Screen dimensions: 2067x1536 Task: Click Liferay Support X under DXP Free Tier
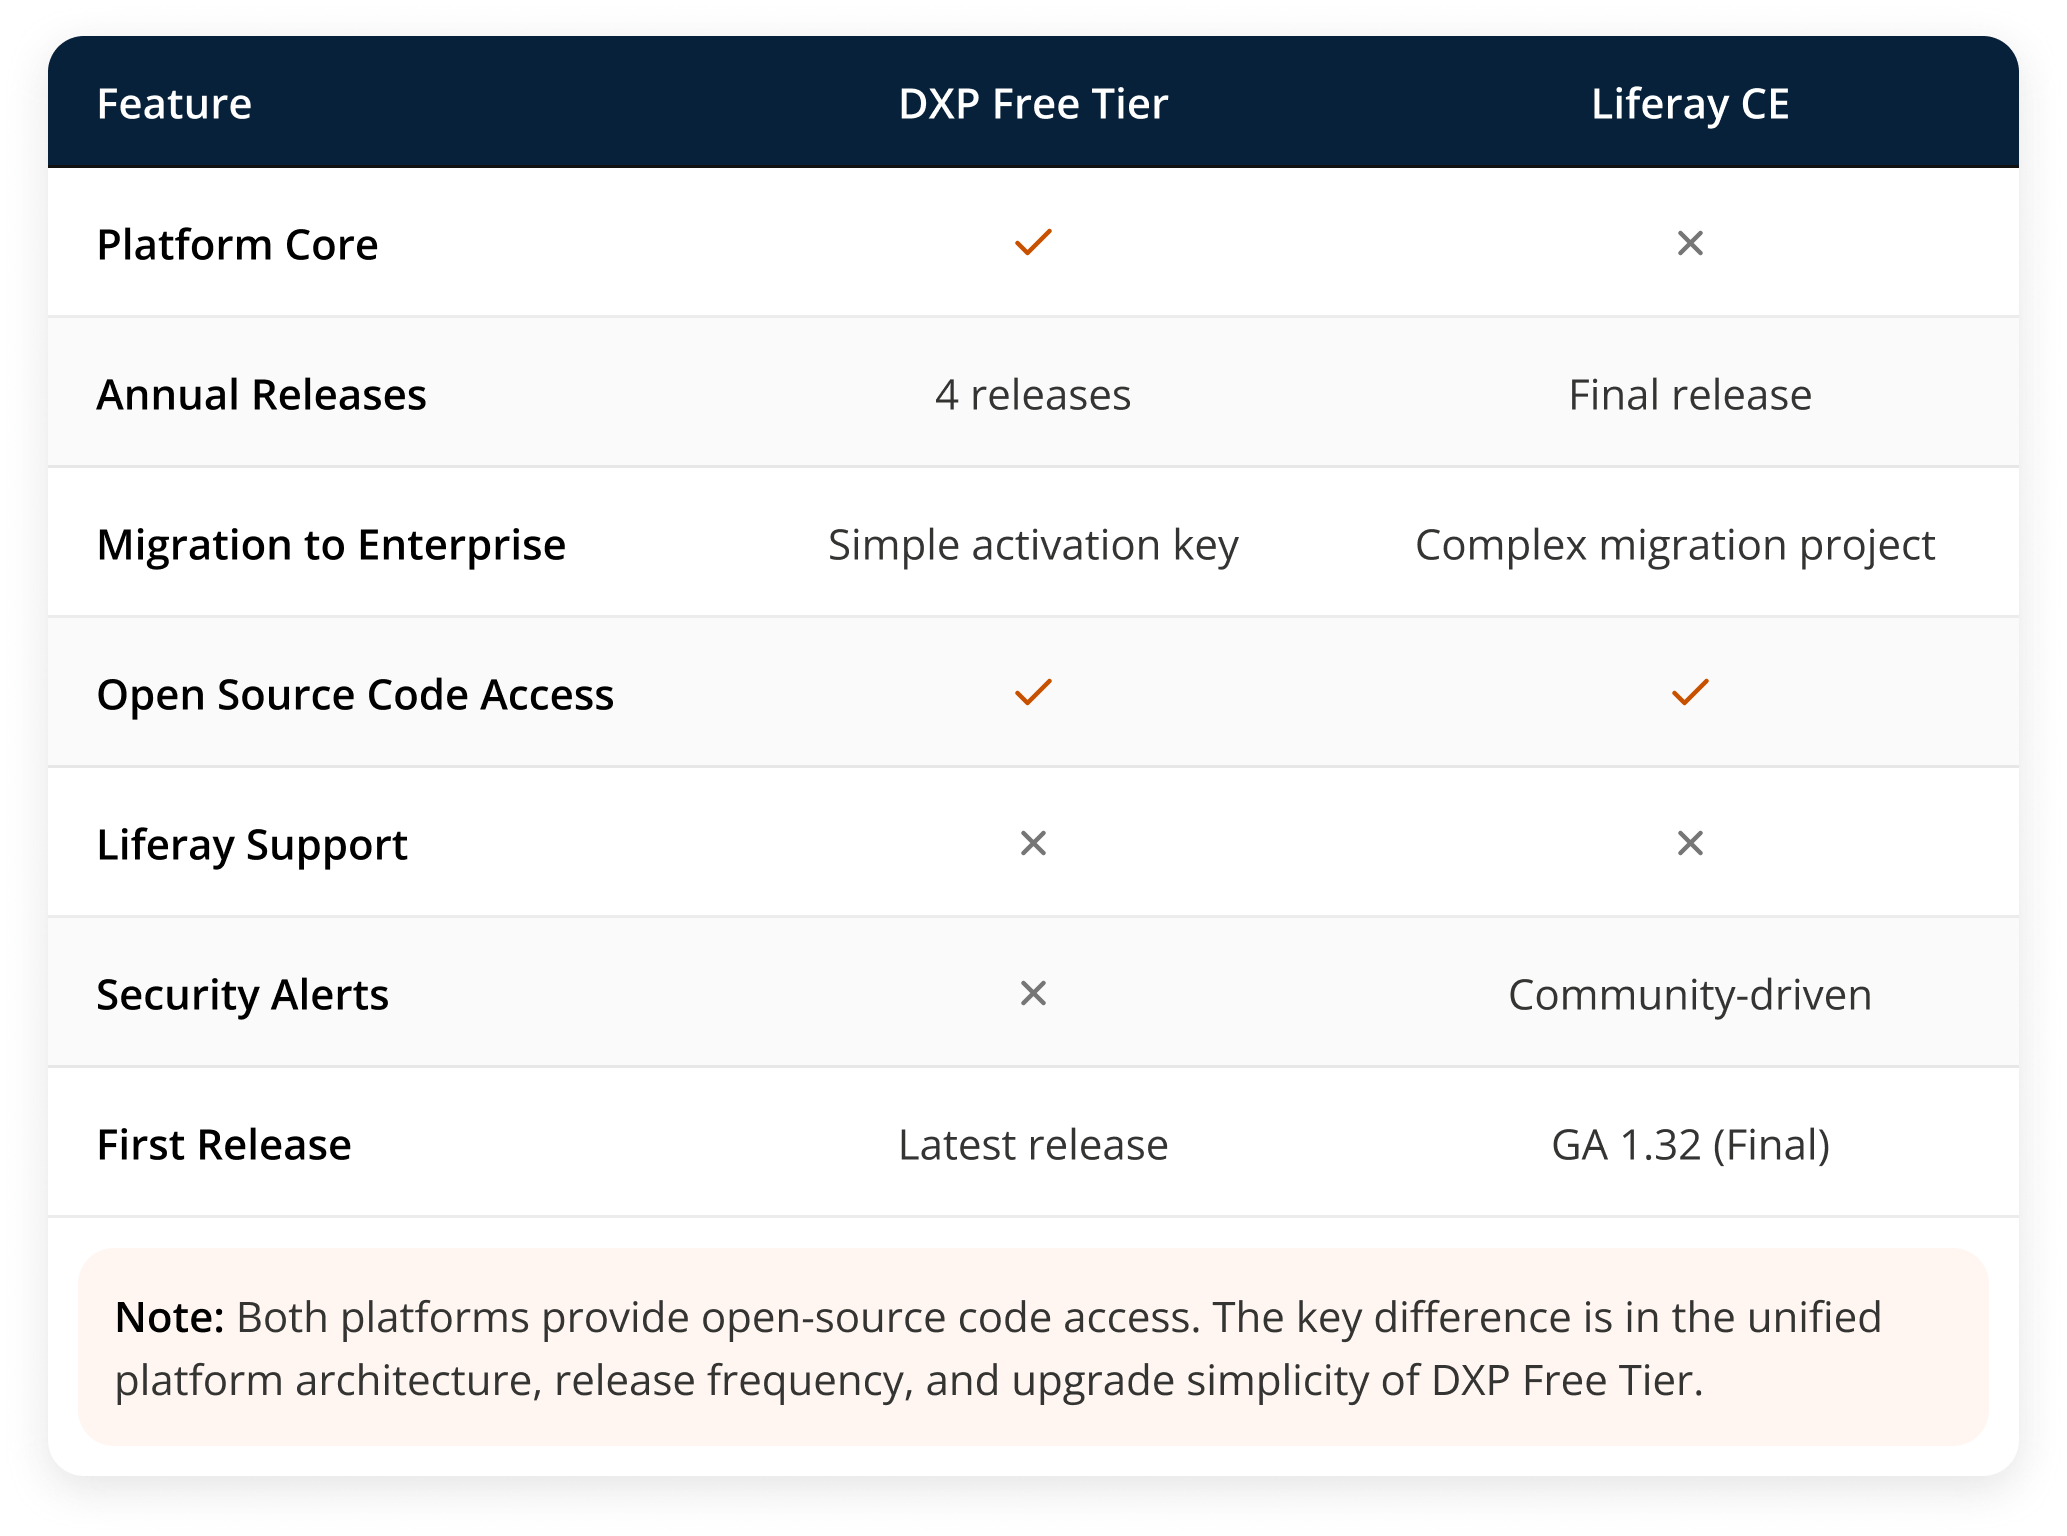coord(1033,844)
